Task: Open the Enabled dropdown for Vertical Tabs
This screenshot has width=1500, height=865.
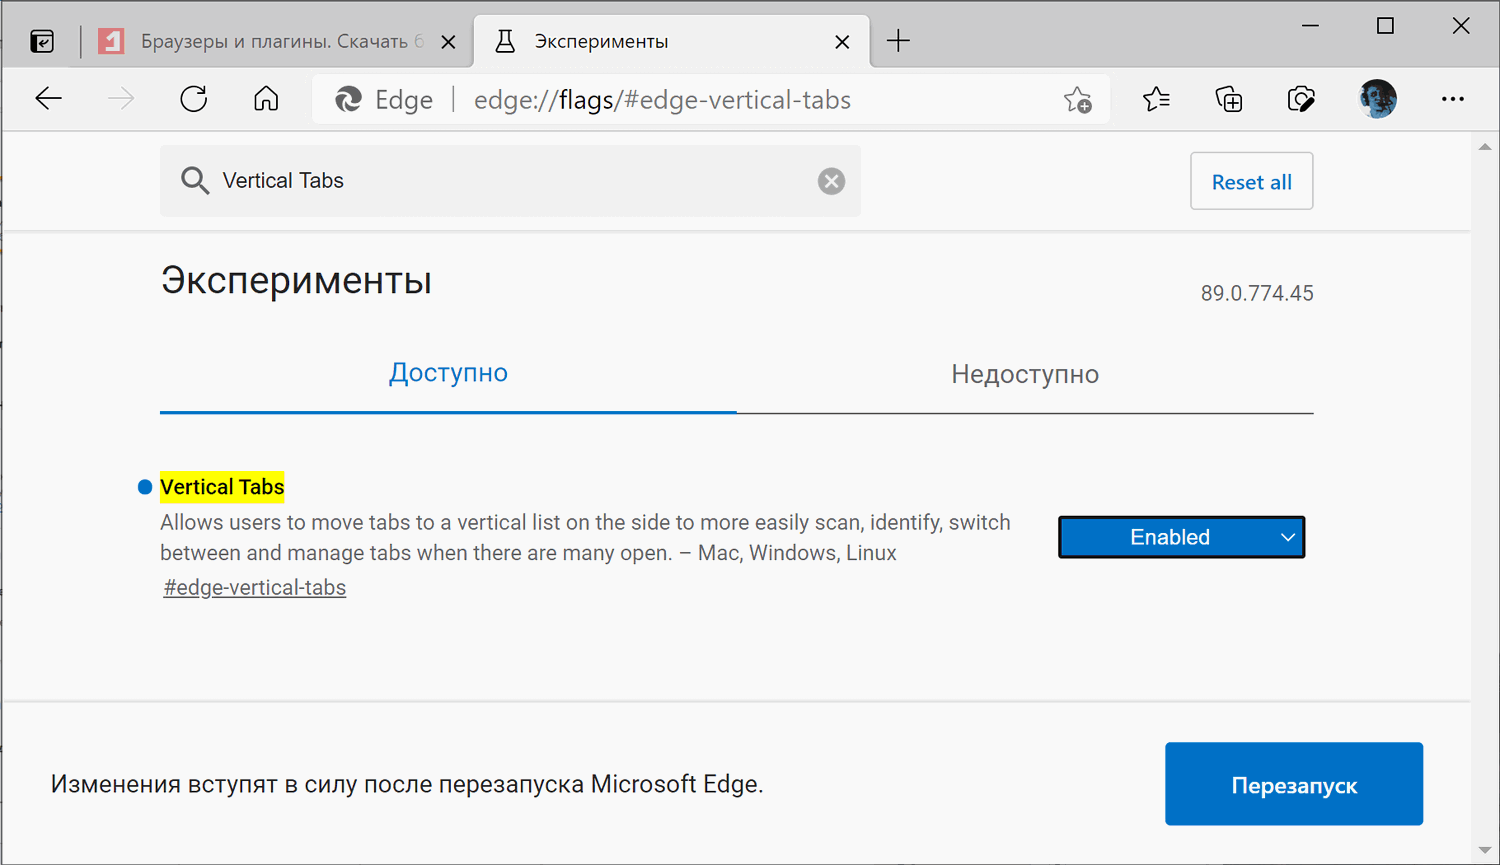Action: click(x=1181, y=537)
